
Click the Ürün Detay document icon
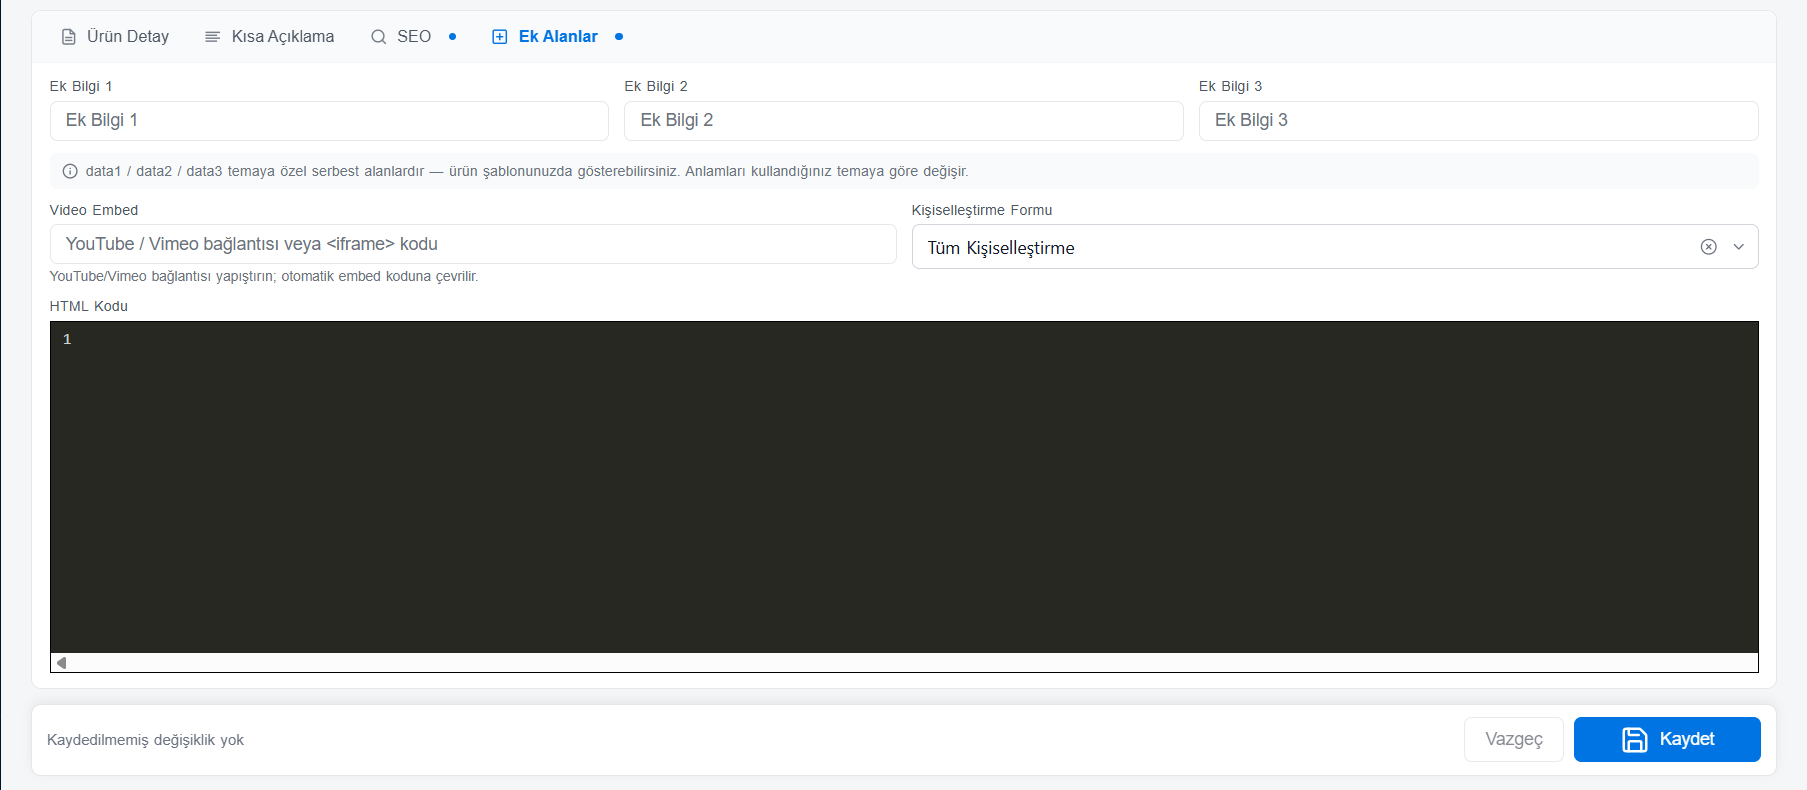[x=69, y=37]
